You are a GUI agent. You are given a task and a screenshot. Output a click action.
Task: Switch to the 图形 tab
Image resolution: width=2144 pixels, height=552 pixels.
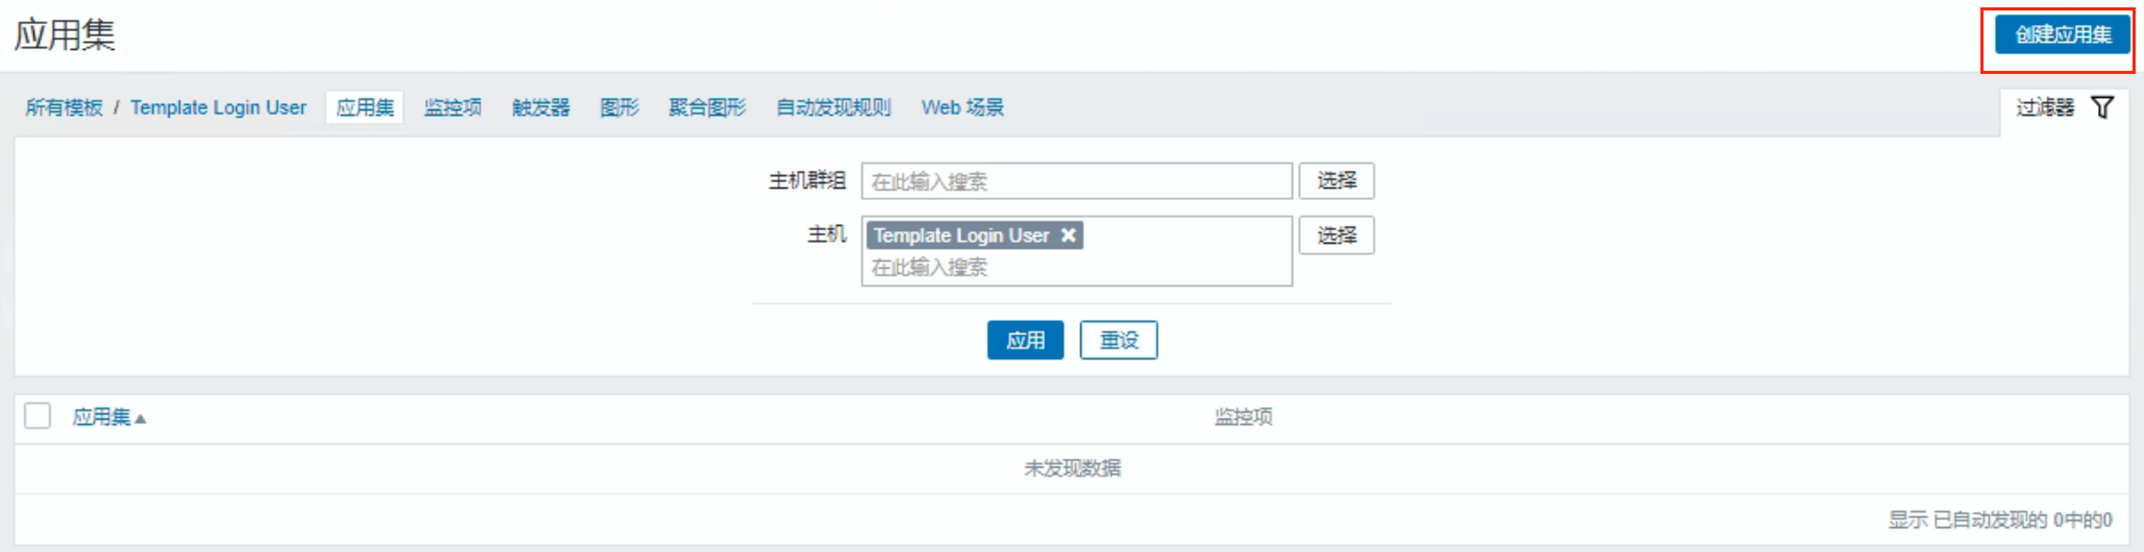tap(619, 108)
